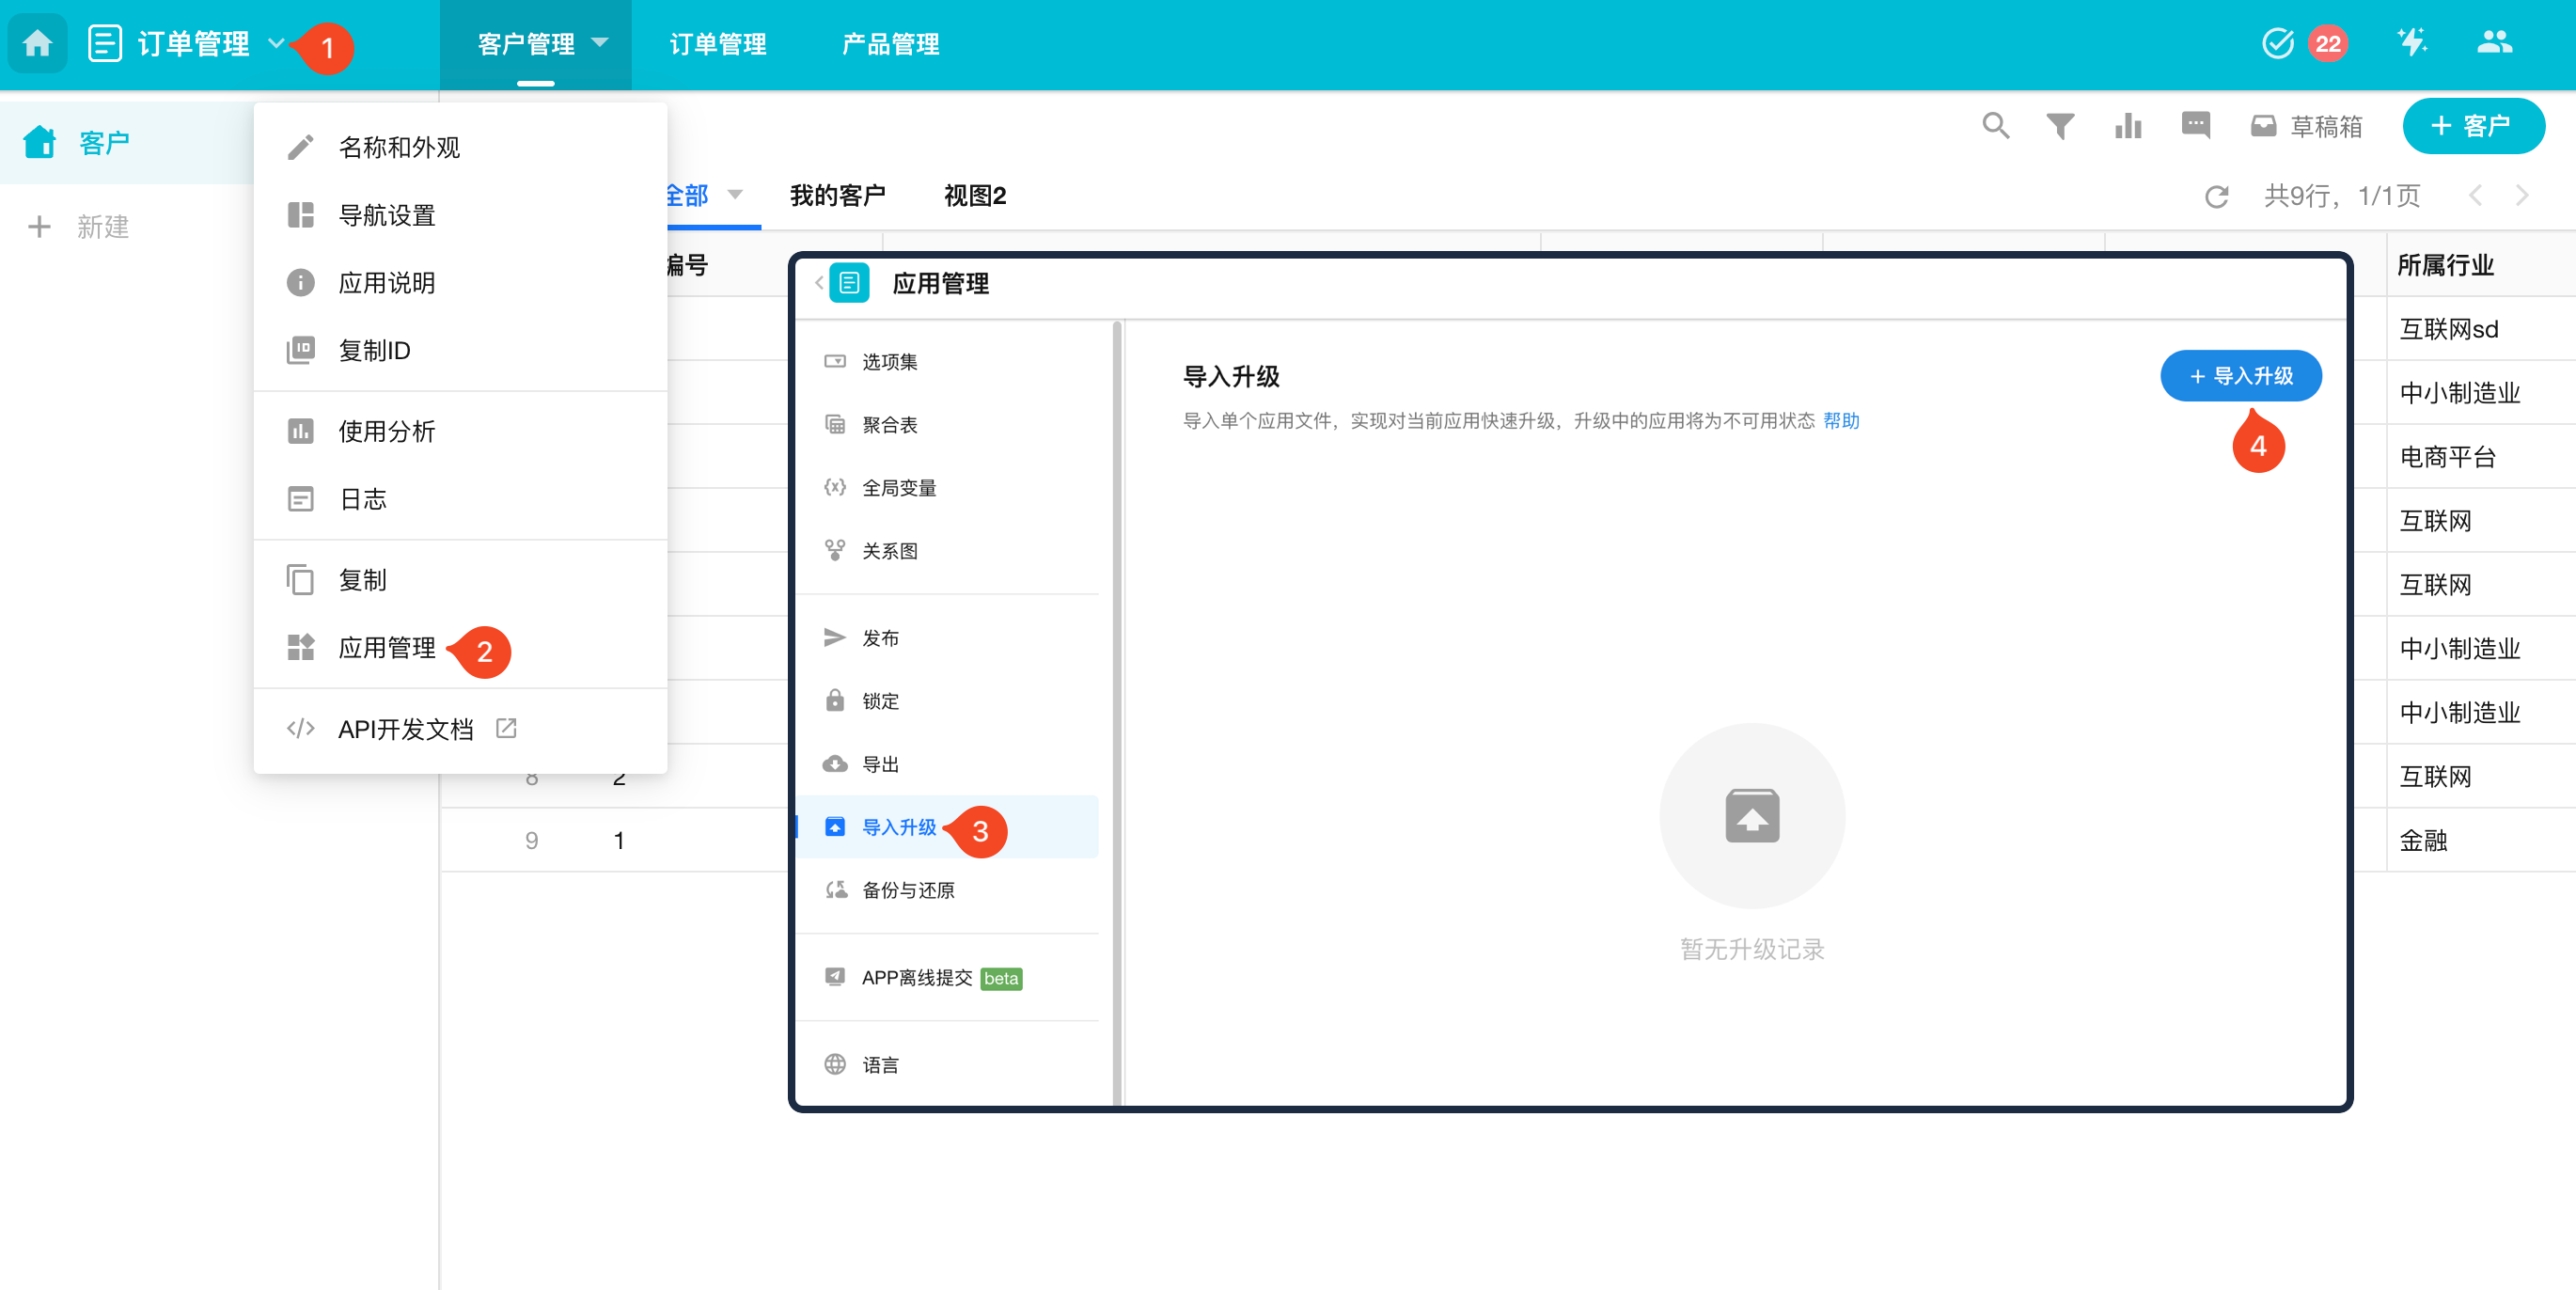Image resolution: width=2576 pixels, height=1290 pixels.
Task: Switch to the 我的客户 view tab
Action: 837,195
